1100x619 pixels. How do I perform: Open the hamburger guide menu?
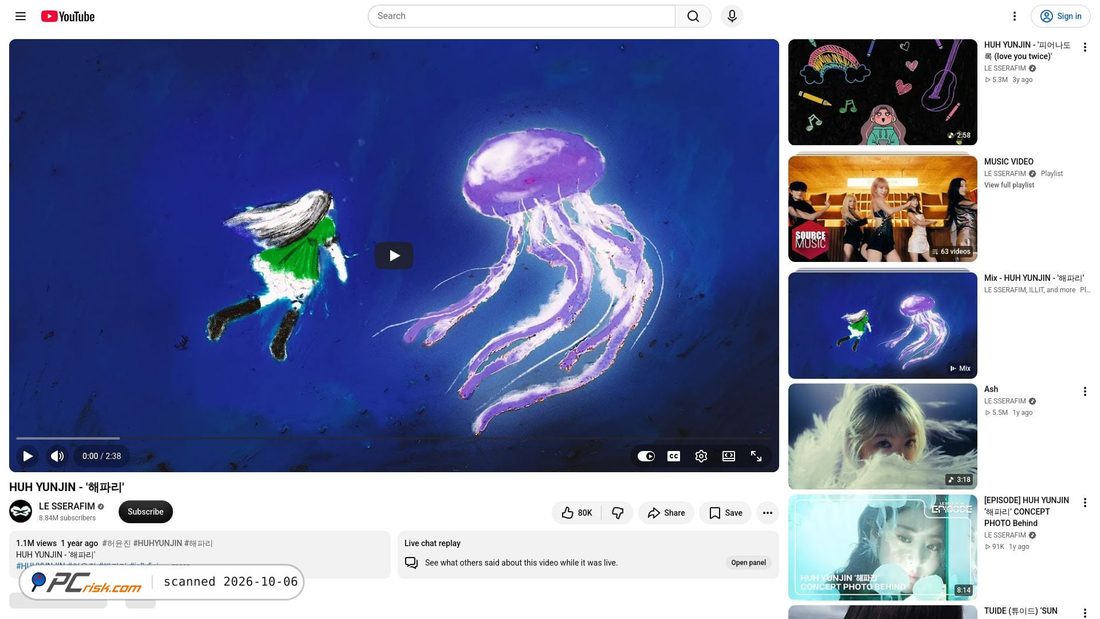(20, 16)
